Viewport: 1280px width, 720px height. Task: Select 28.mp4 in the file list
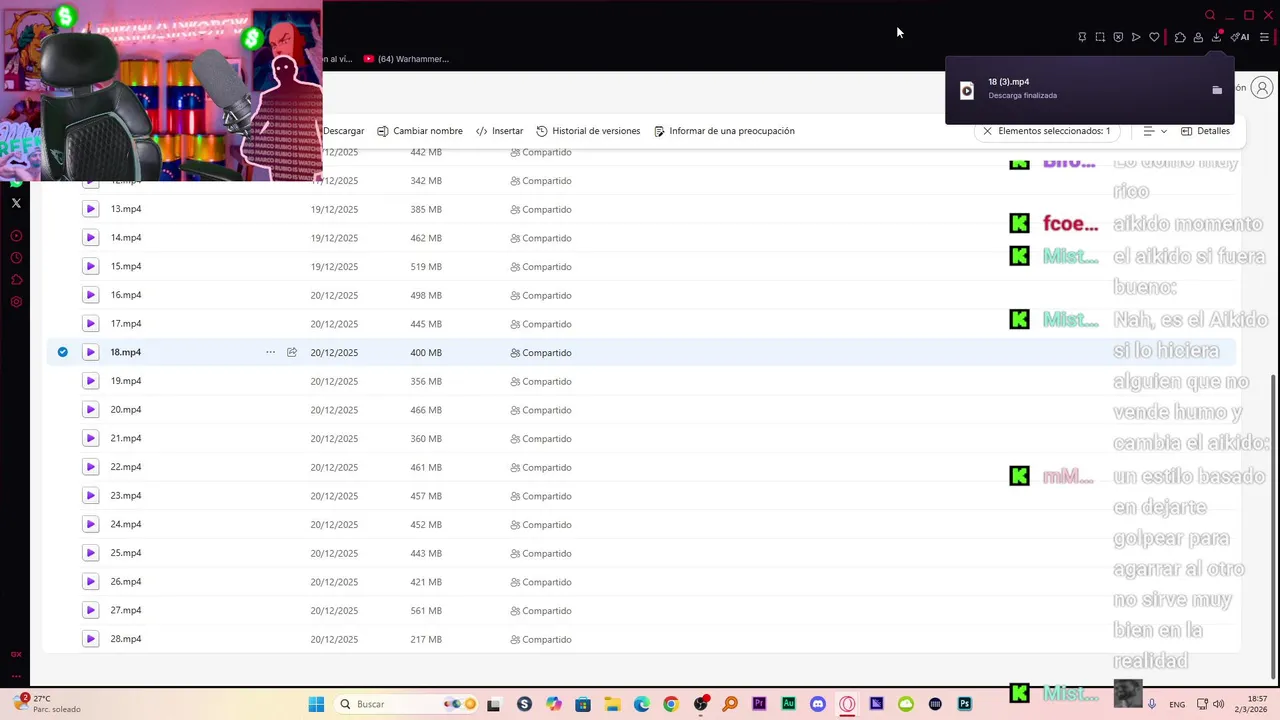(126, 639)
